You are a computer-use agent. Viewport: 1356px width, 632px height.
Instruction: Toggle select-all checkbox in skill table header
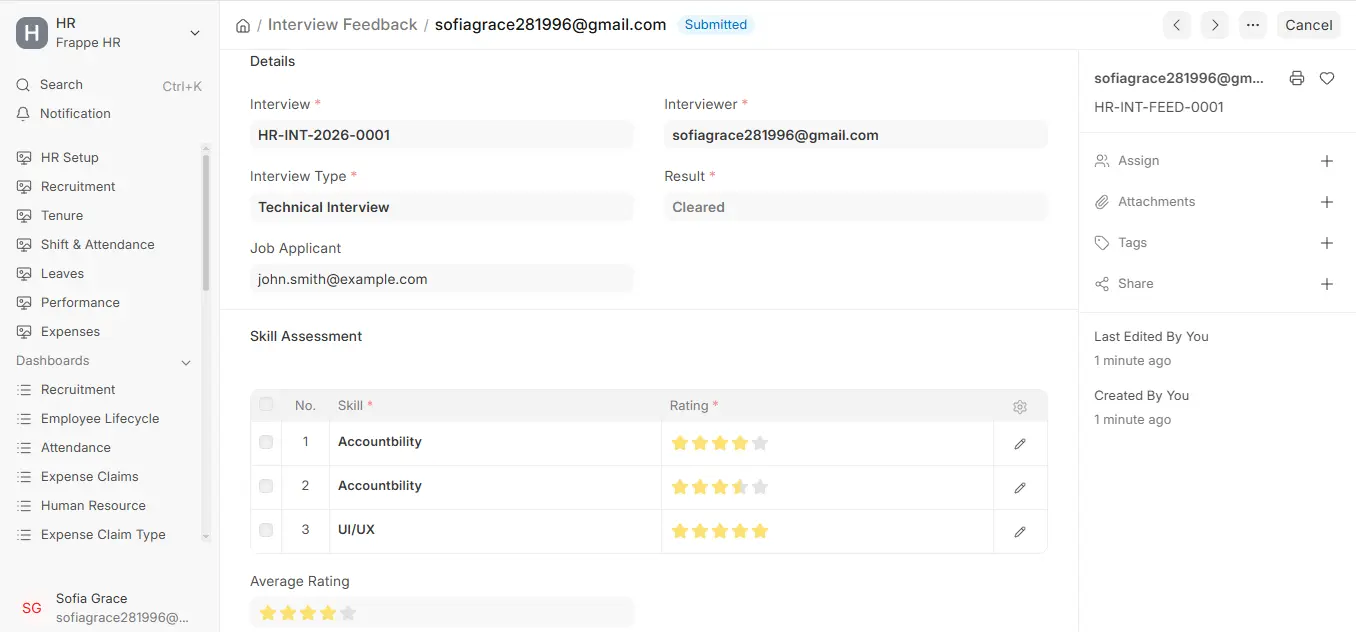coord(266,405)
